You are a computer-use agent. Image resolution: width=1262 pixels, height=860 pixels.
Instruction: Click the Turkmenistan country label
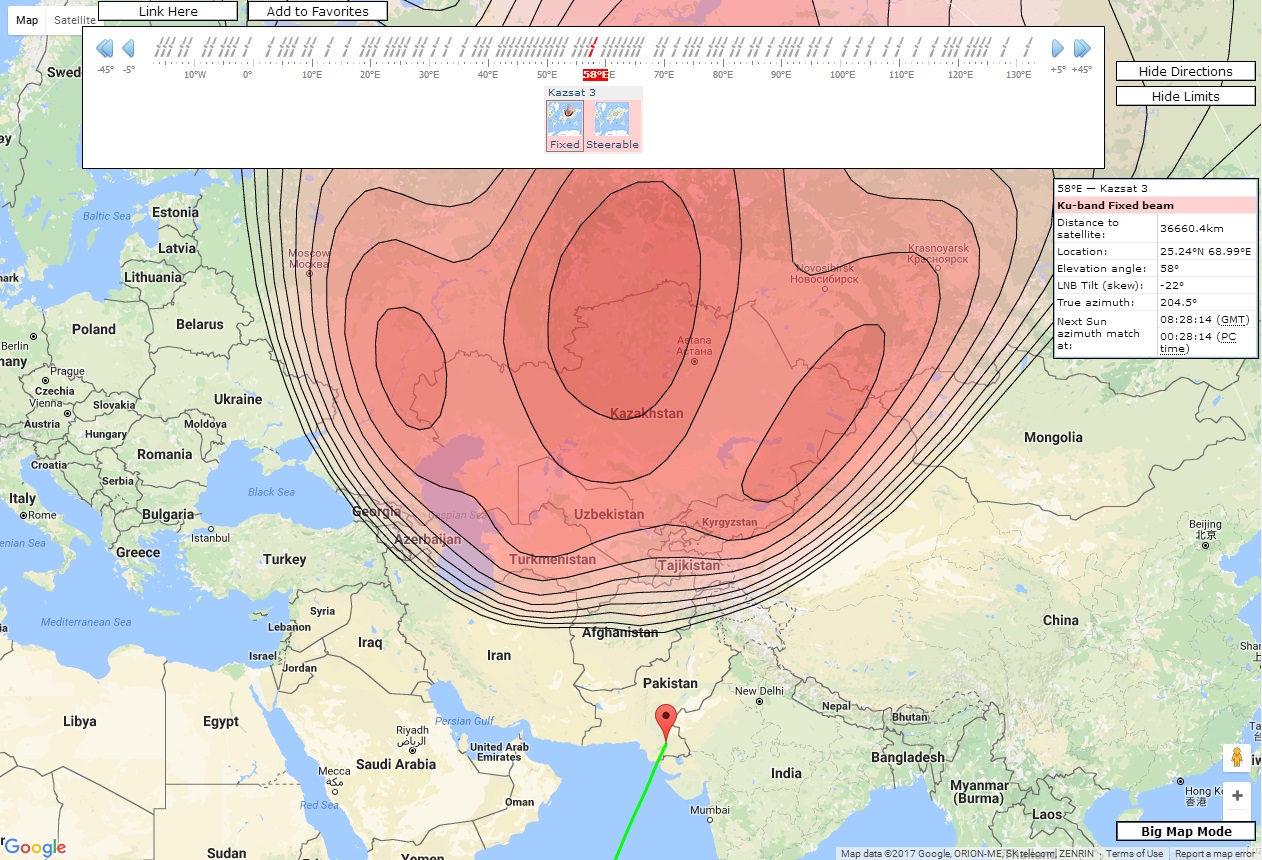[552, 559]
